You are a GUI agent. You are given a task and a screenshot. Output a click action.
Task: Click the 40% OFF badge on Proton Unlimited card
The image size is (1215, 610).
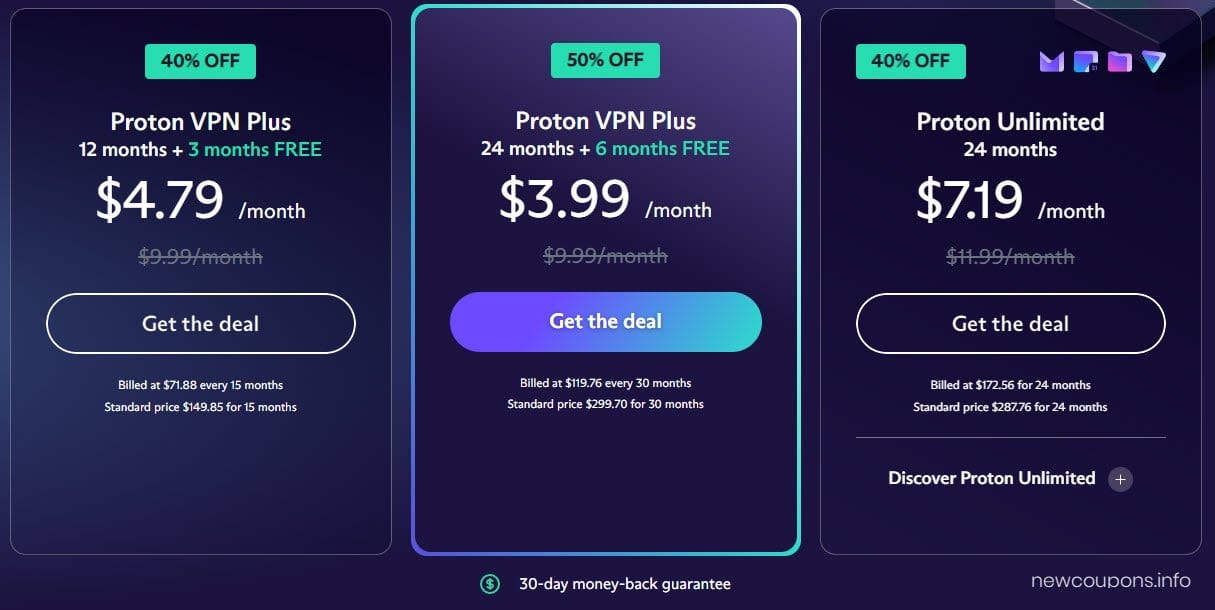point(910,60)
